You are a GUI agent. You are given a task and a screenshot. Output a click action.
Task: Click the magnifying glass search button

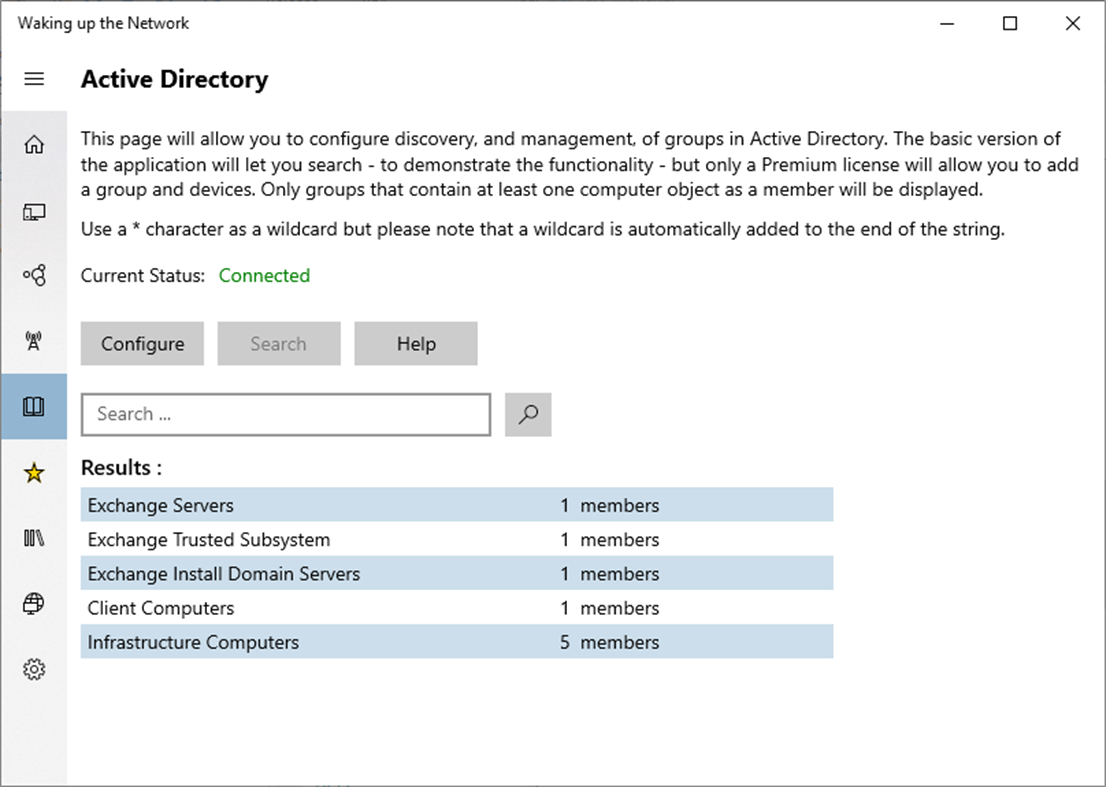click(528, 414)
